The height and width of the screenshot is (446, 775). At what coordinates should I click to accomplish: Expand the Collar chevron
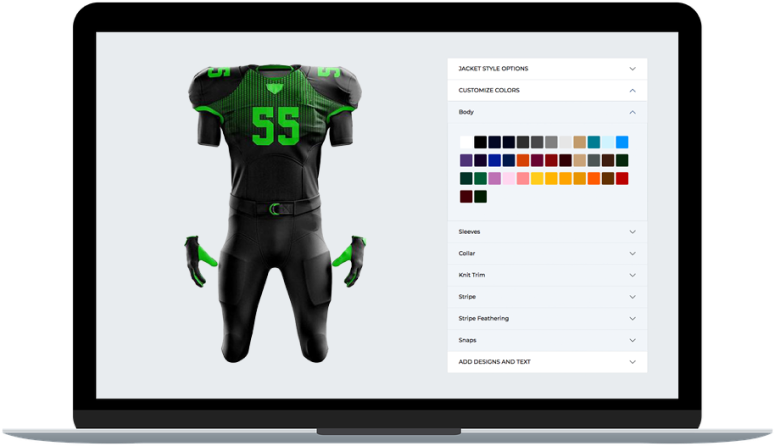(632, 254)
